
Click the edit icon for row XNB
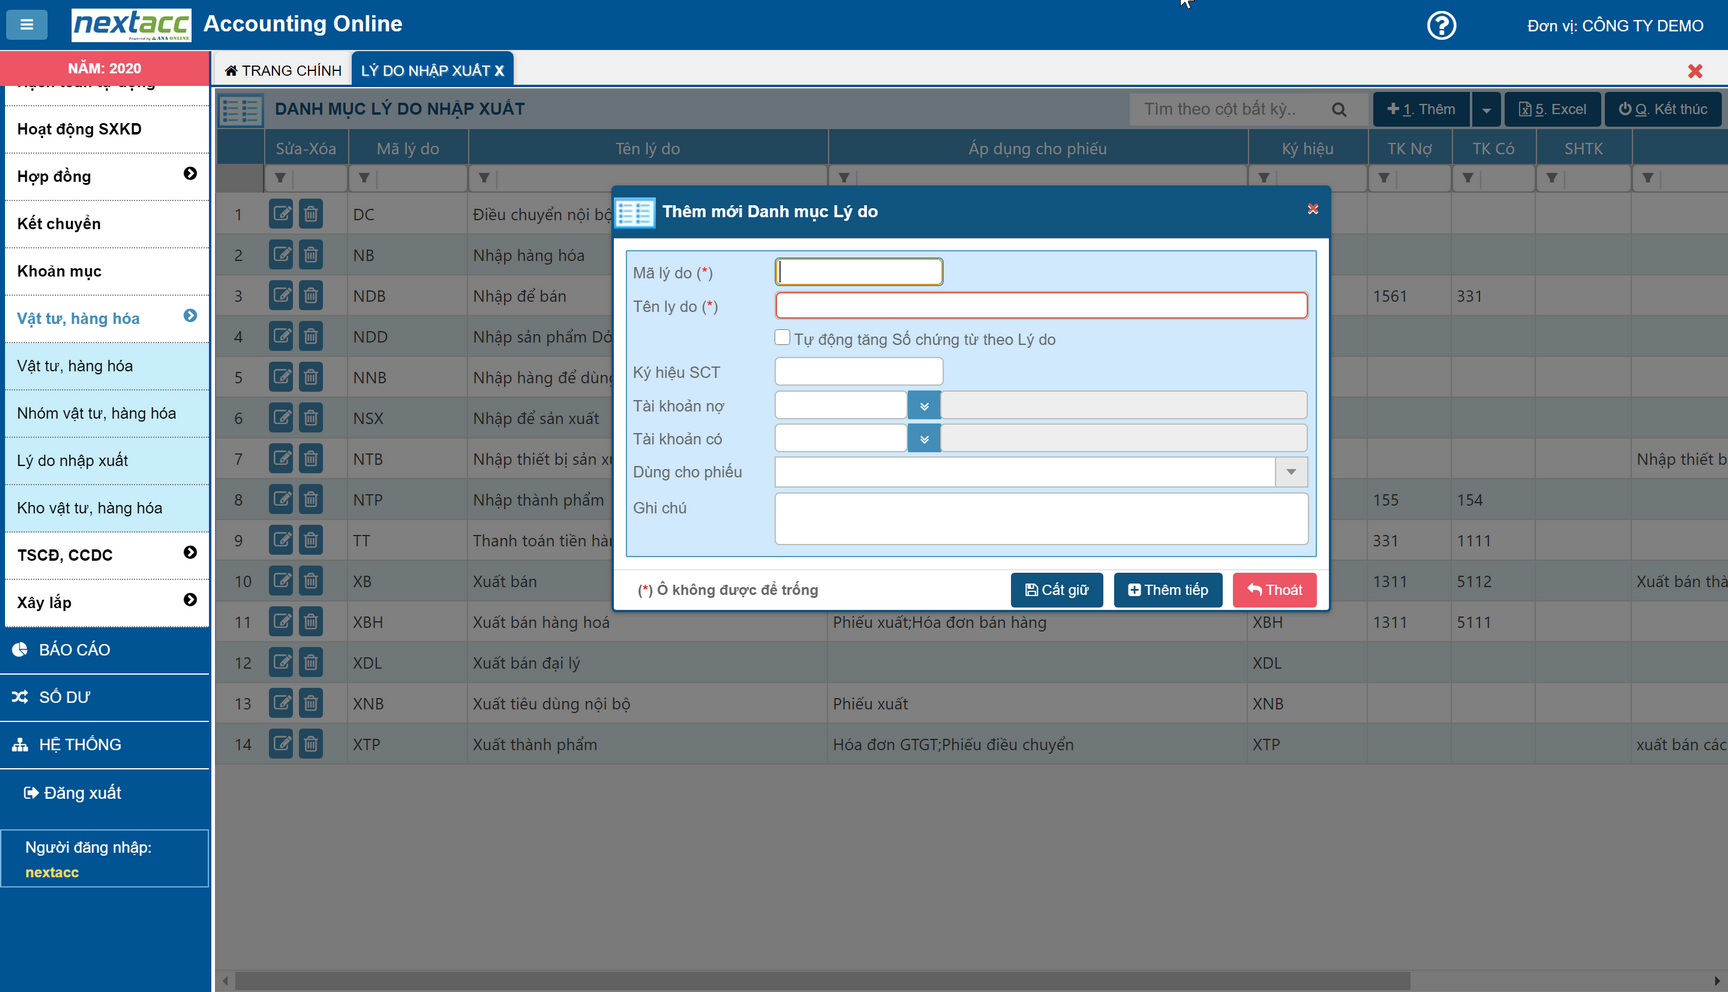(282, 703)
